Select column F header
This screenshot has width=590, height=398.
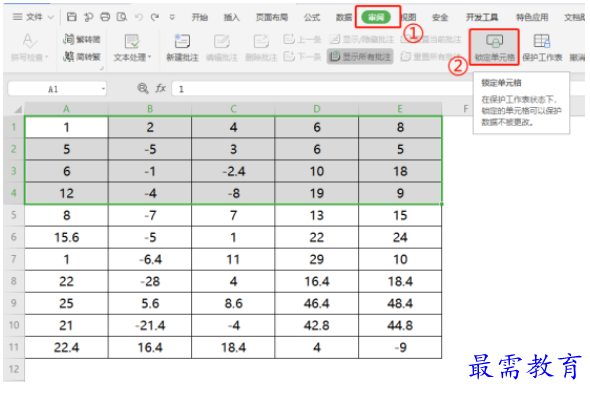(x=466, y=109)
